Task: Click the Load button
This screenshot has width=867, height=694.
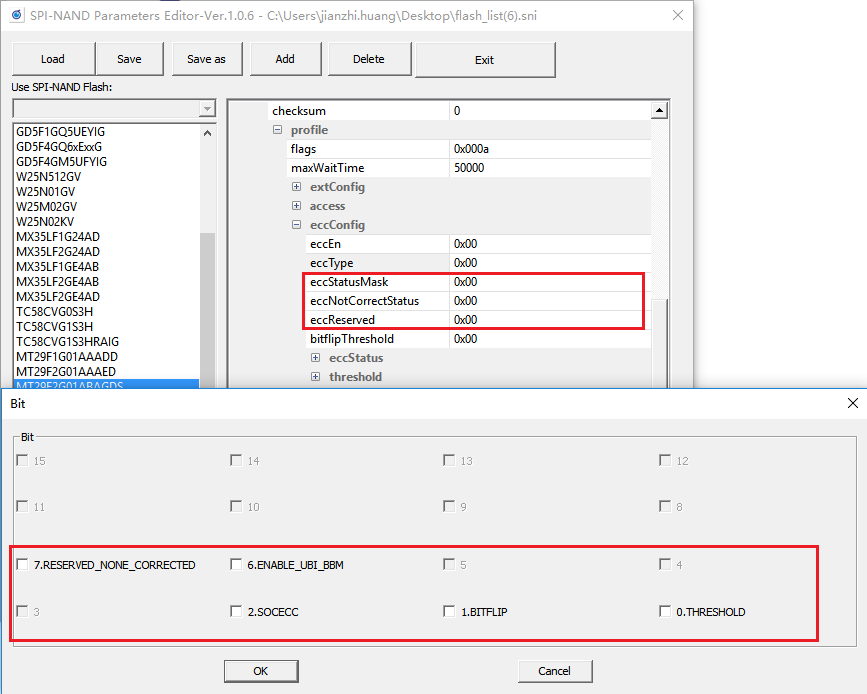Action: [53, 59]
